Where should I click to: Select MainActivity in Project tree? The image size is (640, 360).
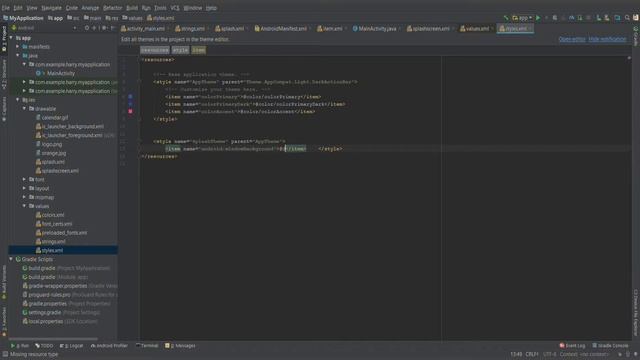[60, 73]
